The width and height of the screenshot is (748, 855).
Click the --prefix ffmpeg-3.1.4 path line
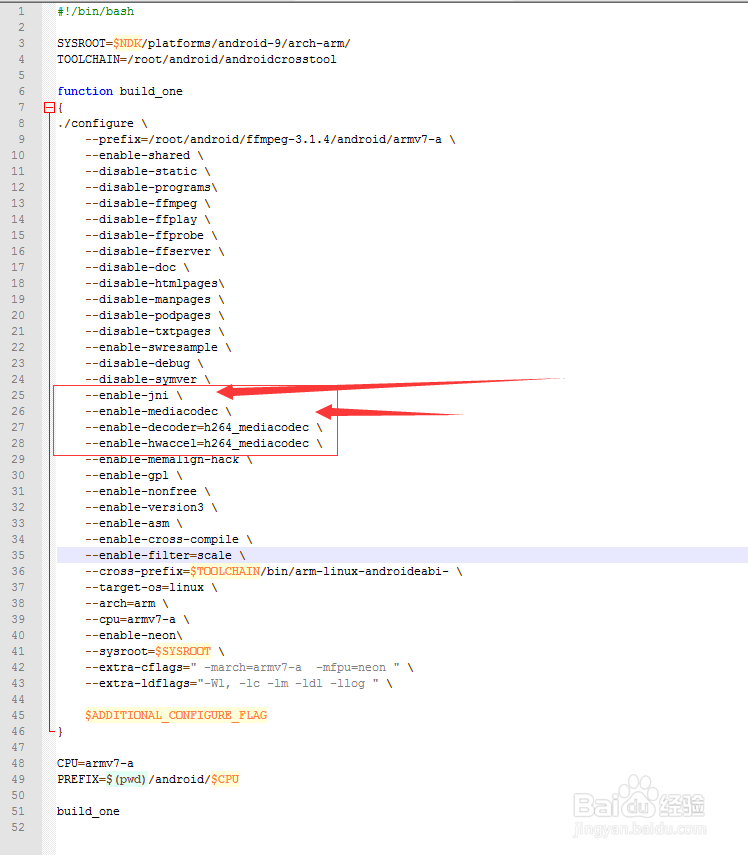(x=270, y=139)
